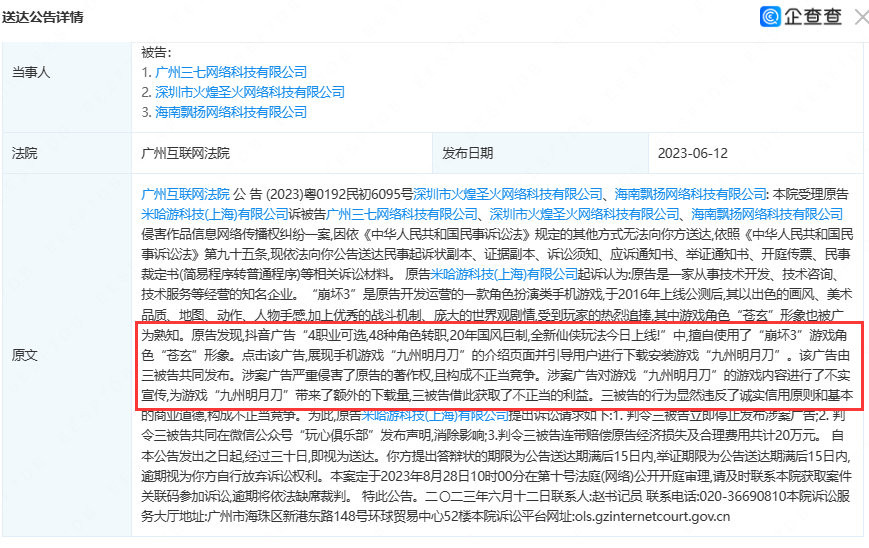Screen dimensions: 869x548
Task: Open 广州三七网络科技有限公司 link after 诉被告
Action: [x=402, y=214]
